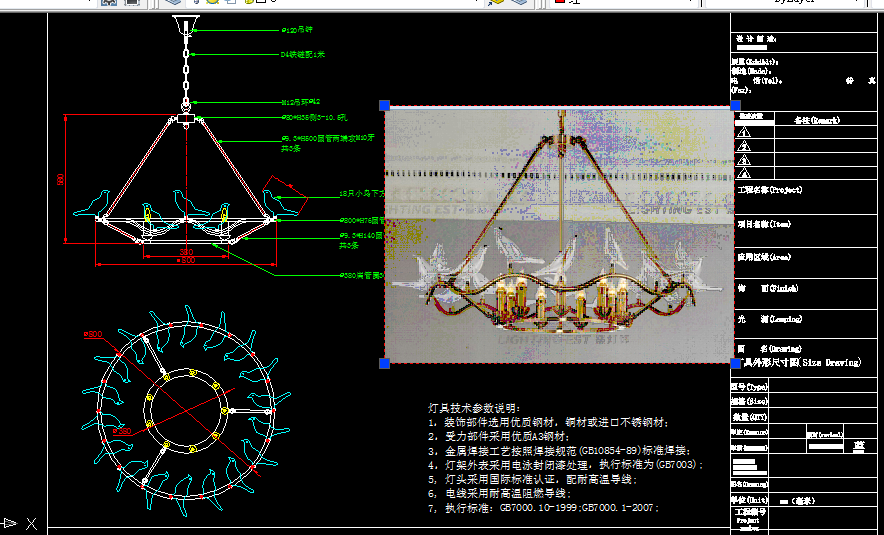The image size is (884, 535).
Task: Select the top-right blue grip of the image
Action: click(x=735, y=105)
